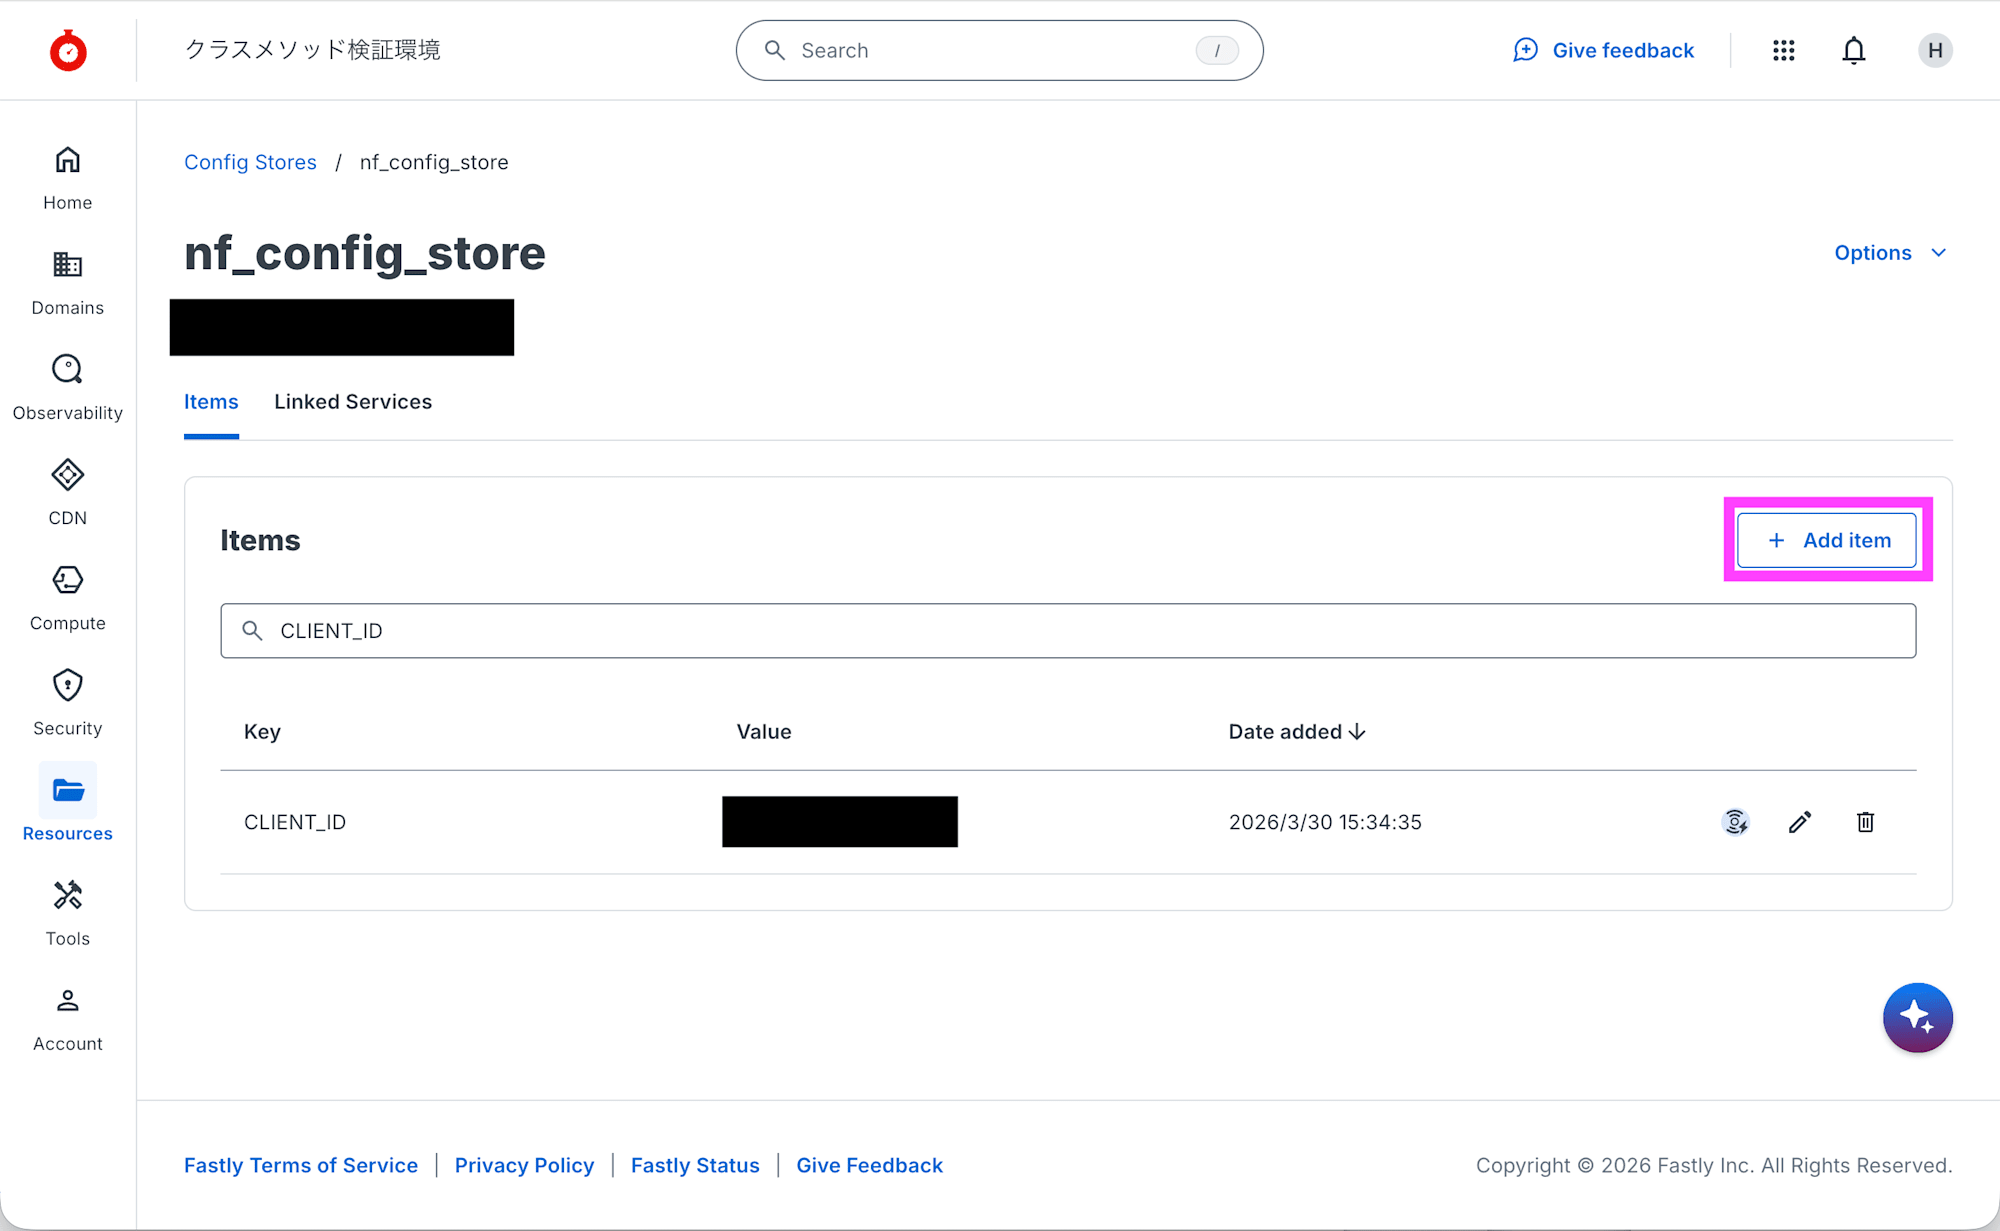The height and width of the screenshot is (1231, 2000).
Task: Select the Items tab
Action: point(211,402)
